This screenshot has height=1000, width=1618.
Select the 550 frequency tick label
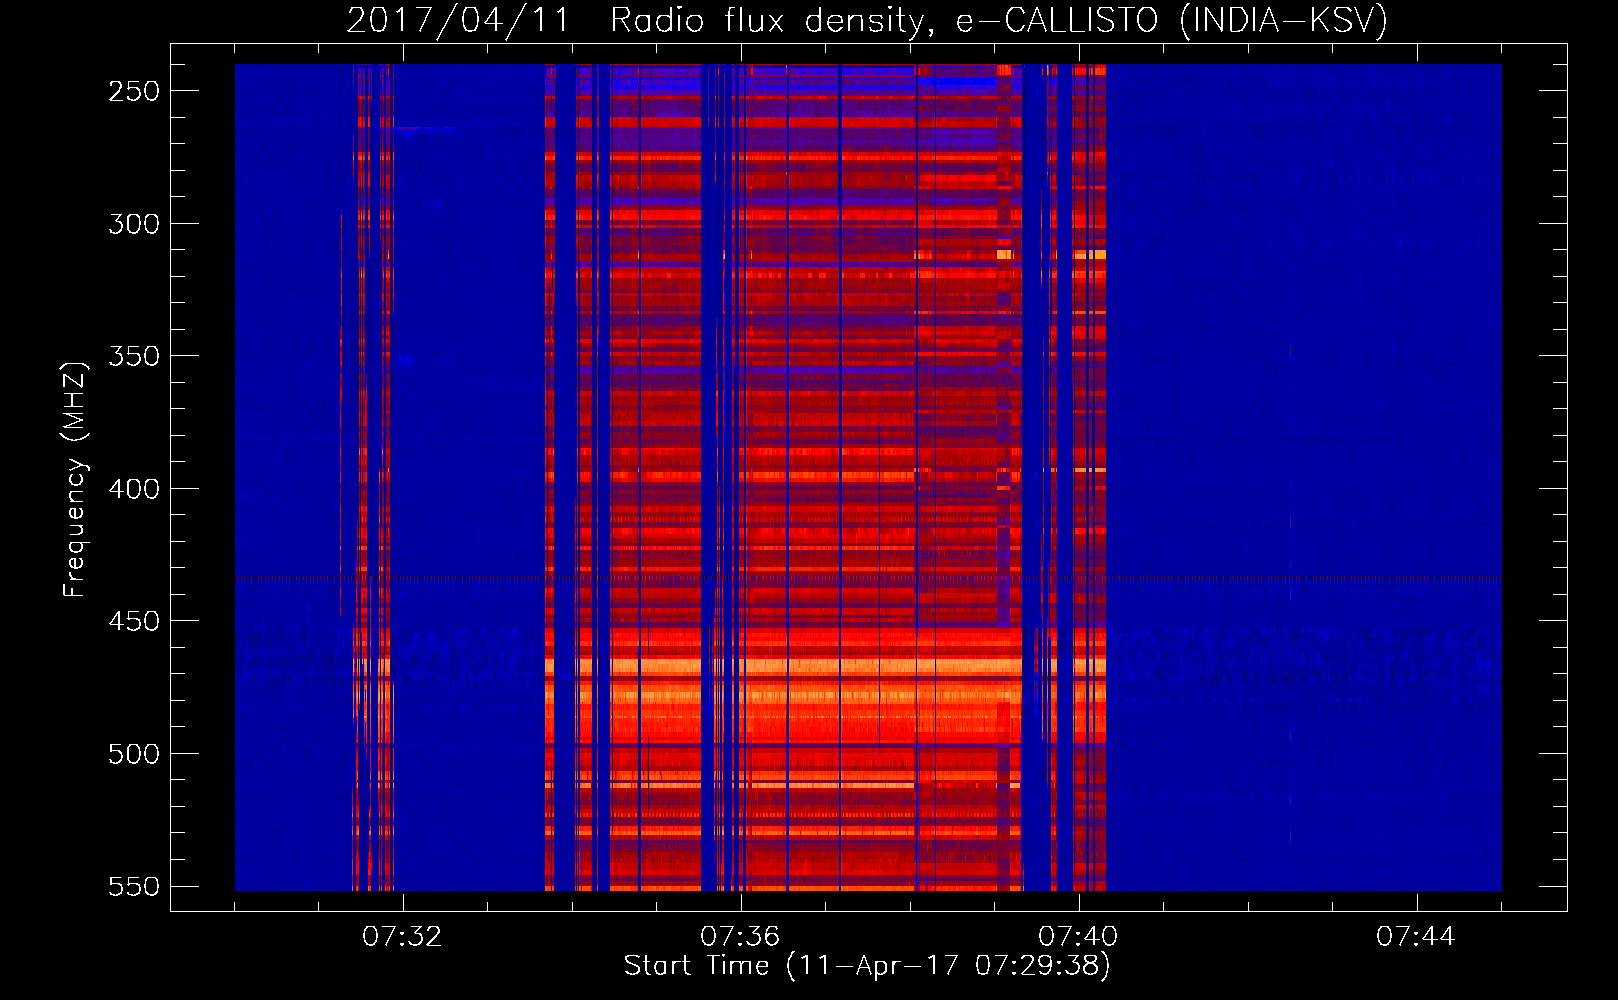[x=134, y=886]
